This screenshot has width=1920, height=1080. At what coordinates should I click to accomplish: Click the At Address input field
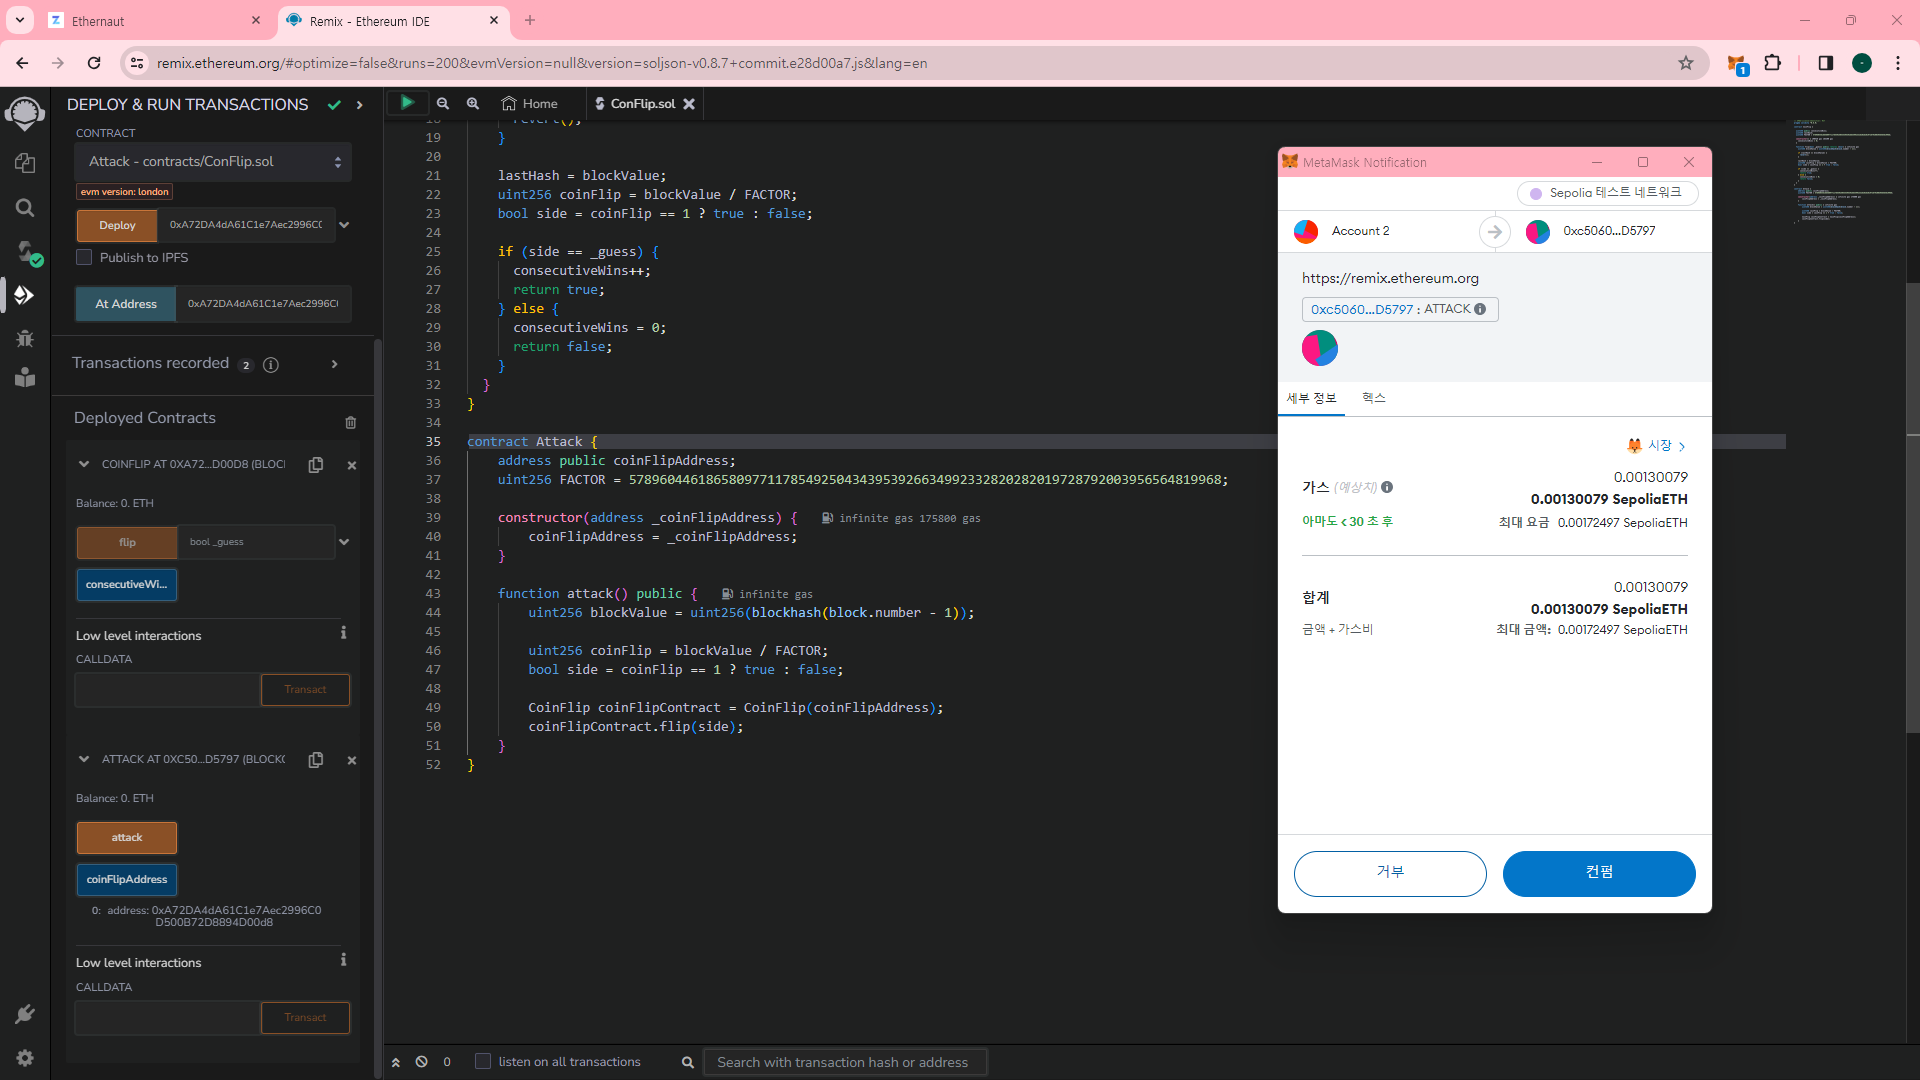263,304
